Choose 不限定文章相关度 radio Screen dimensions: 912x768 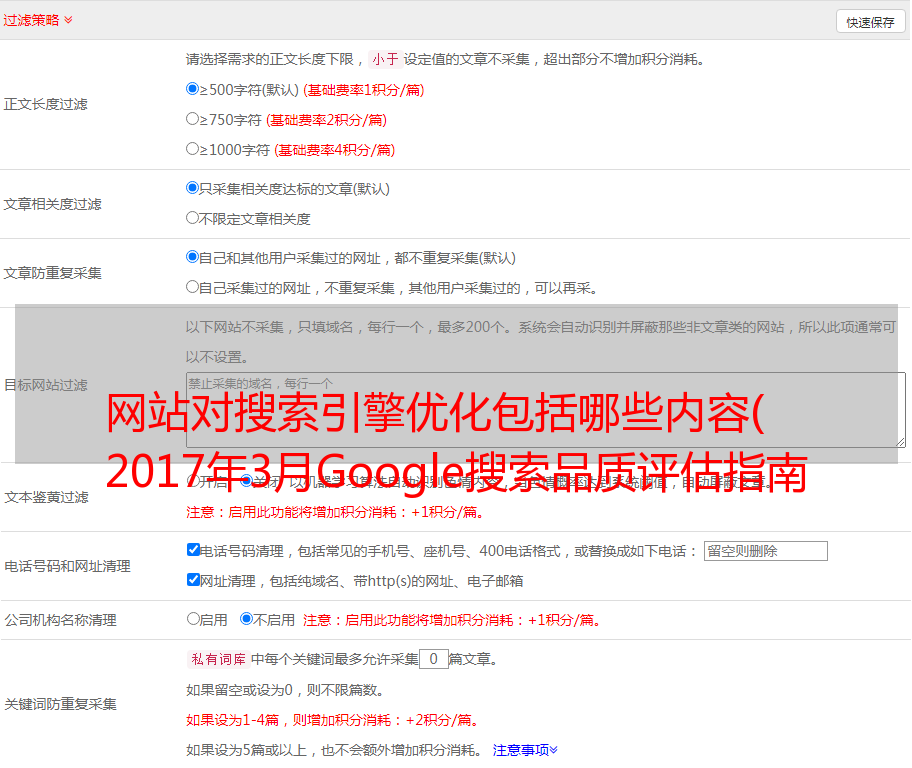point(193,218)
